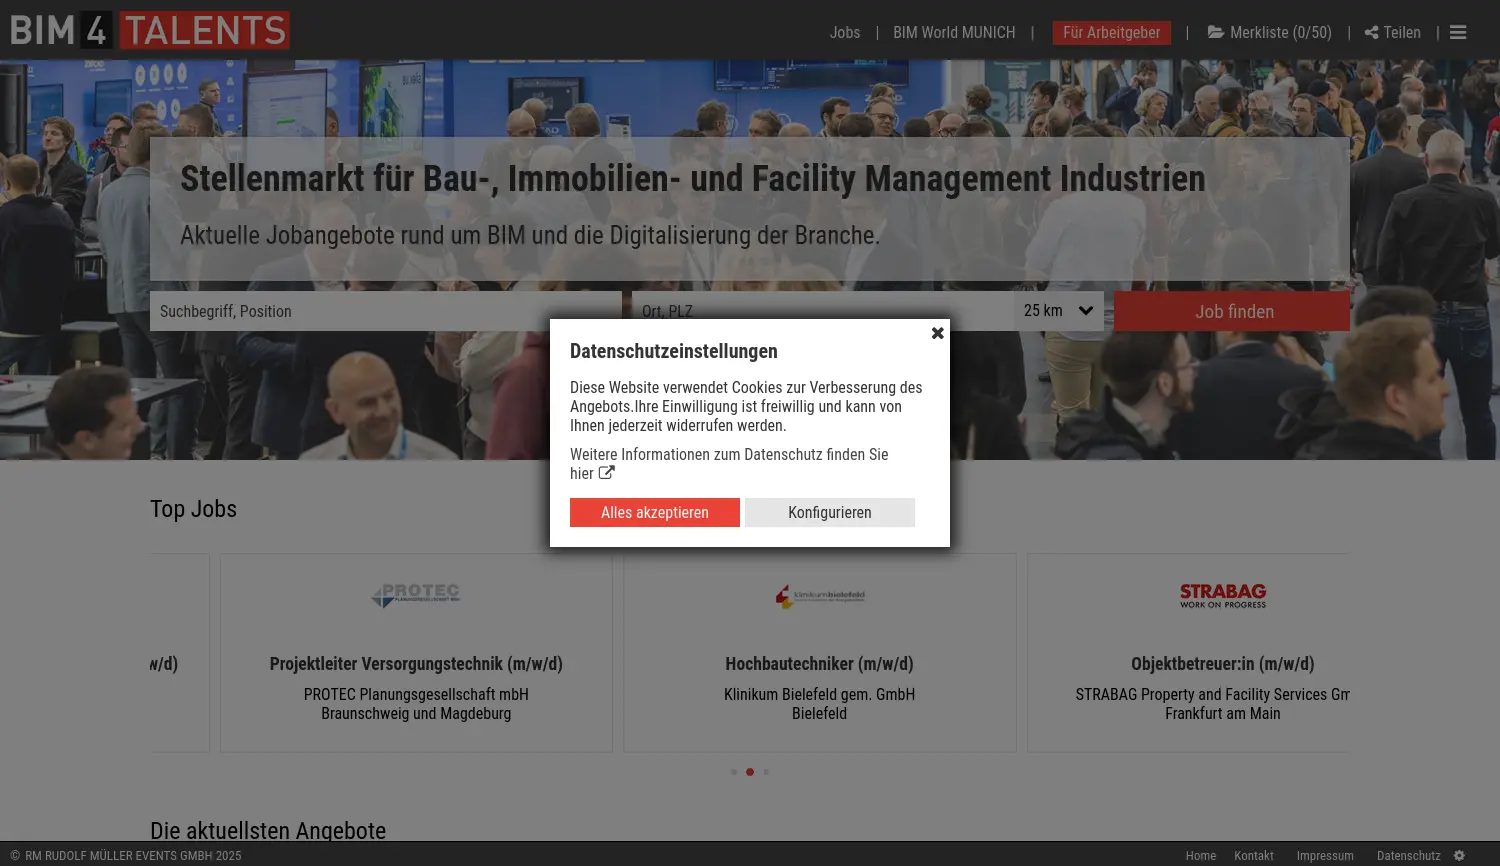The width and height of the screenshot is (1500, 866).
Task: Open the Jobs menu item
Action: (x=845, y=32)
